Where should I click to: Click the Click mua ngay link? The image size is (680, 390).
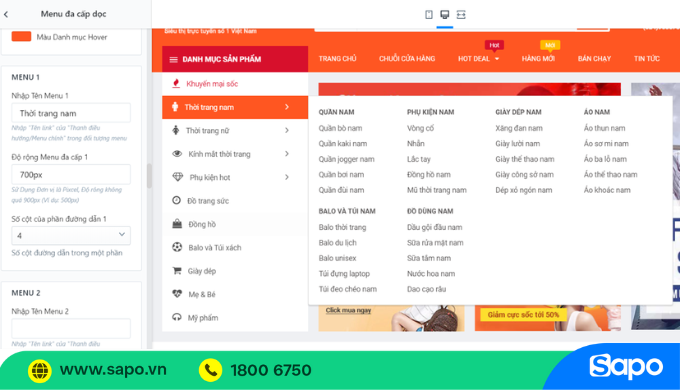coord(348,310)
